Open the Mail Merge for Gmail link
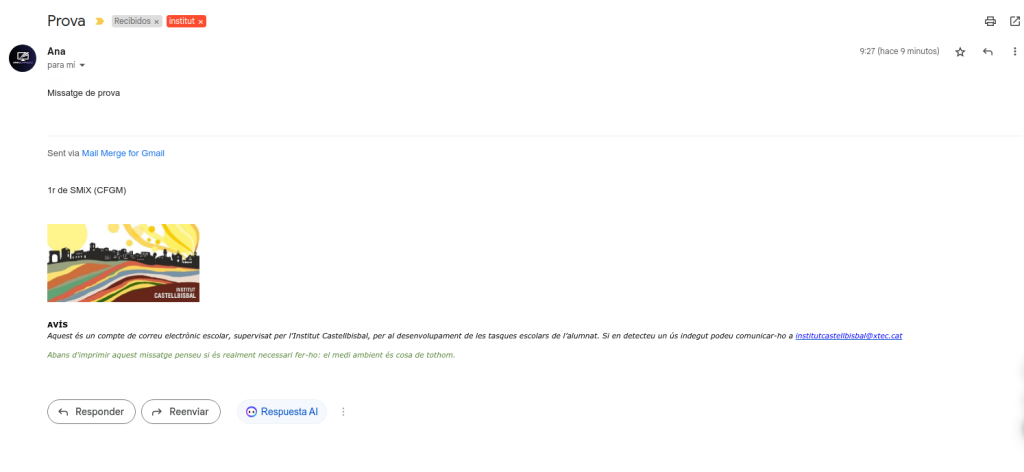This screenshot has height=472, width=1024. click(x=123, y=153)
